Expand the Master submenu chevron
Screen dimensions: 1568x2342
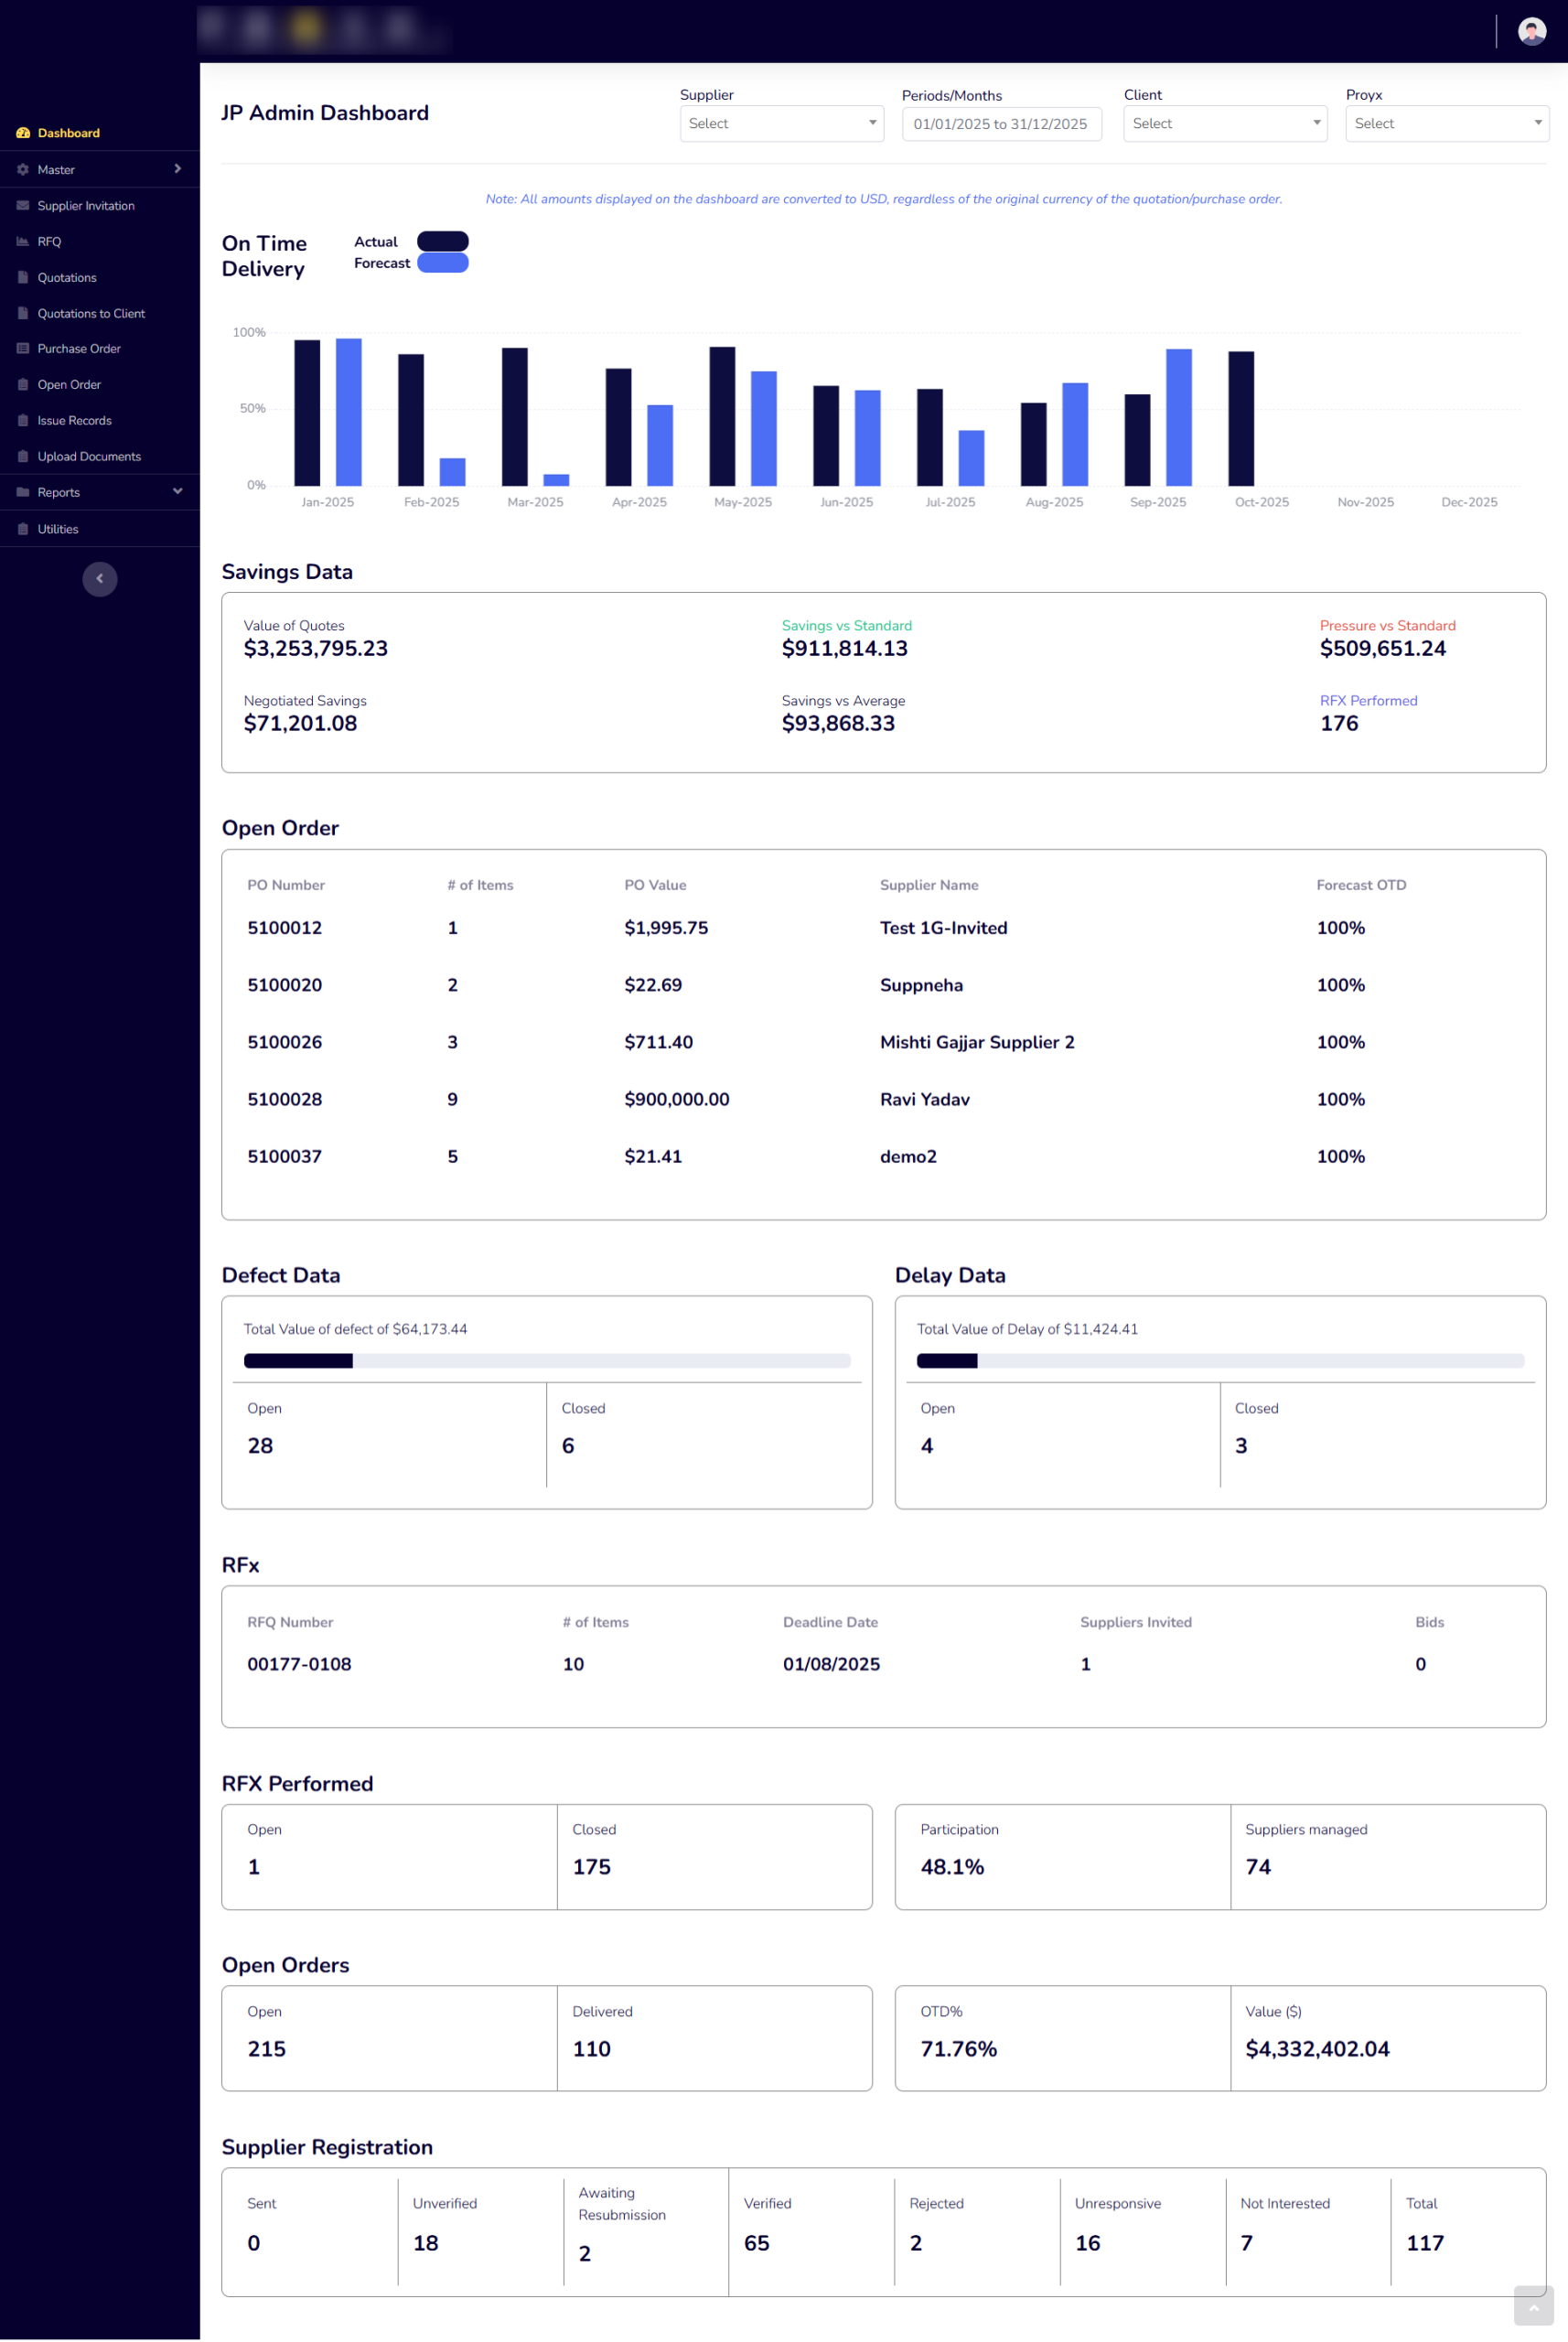[178, 169]
